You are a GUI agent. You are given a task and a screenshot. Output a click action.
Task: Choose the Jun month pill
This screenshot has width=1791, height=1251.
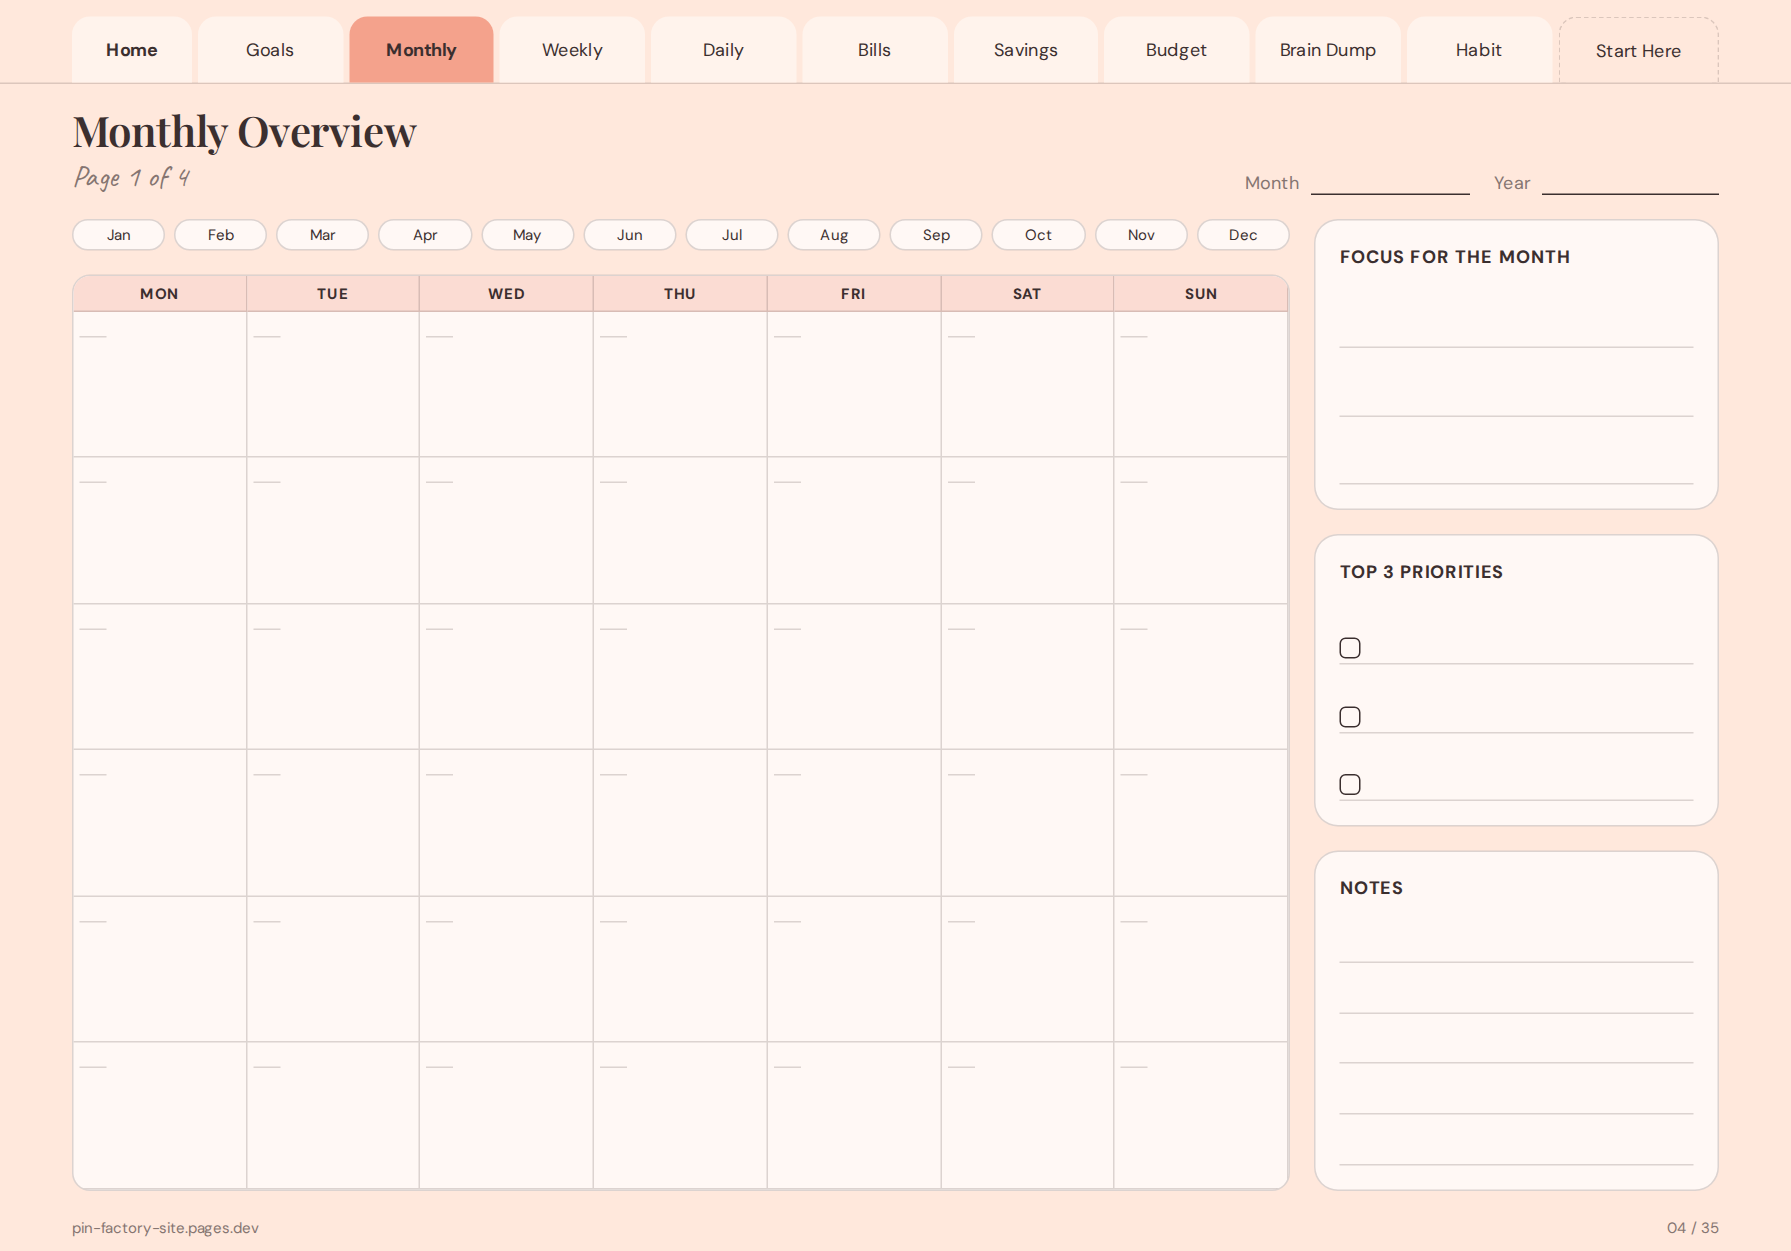coord(630,235)
